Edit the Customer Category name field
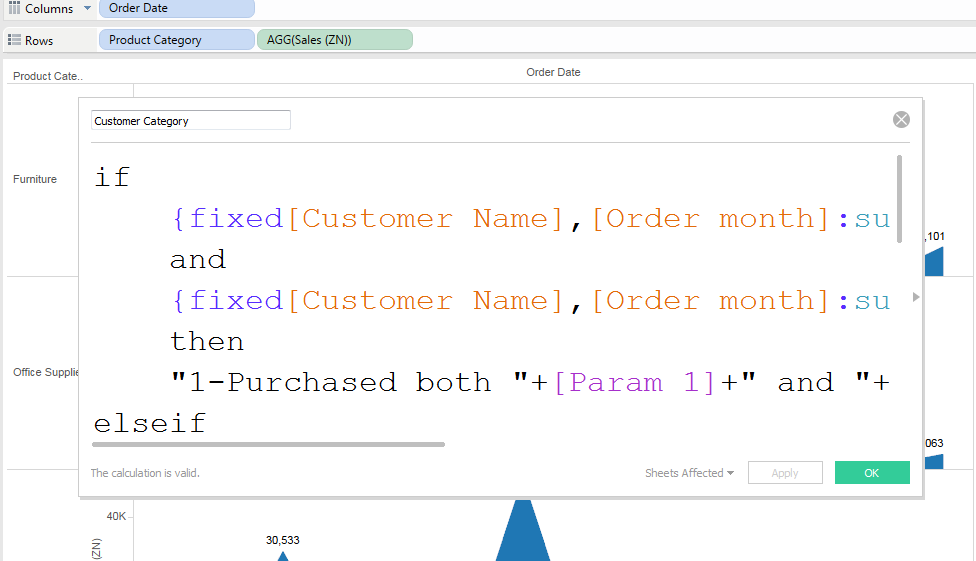Screen dimensions: 976x561 (x=190, y=120)
